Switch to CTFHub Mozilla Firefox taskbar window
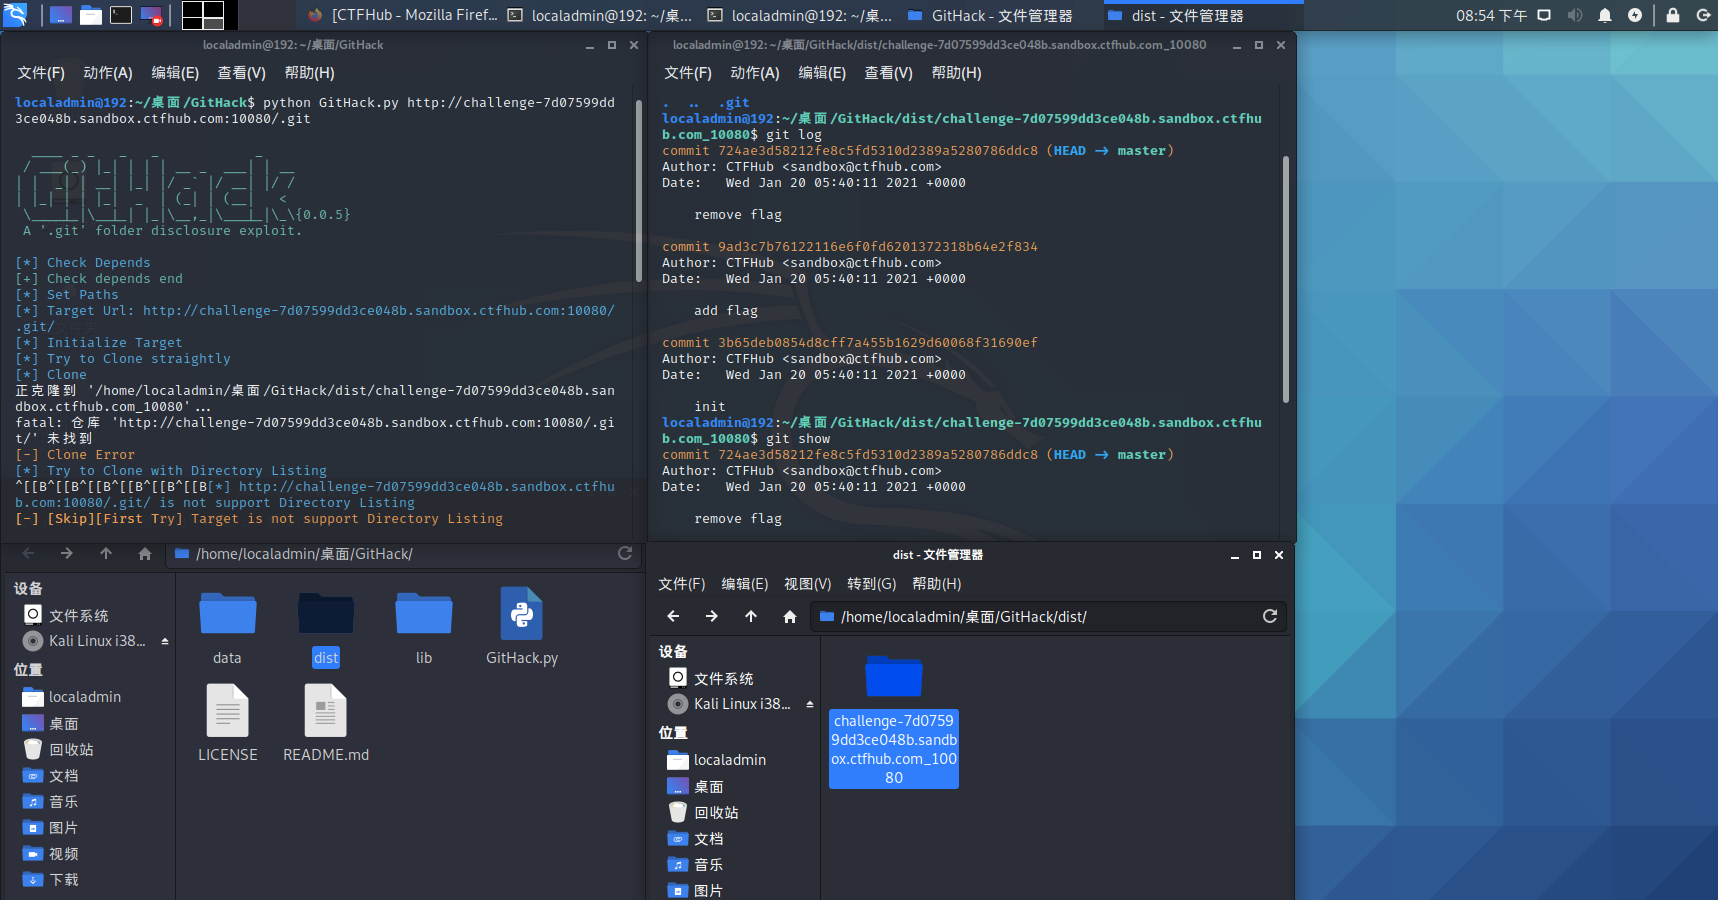This screenshot has height=900, width=1718. click(402, 15)
